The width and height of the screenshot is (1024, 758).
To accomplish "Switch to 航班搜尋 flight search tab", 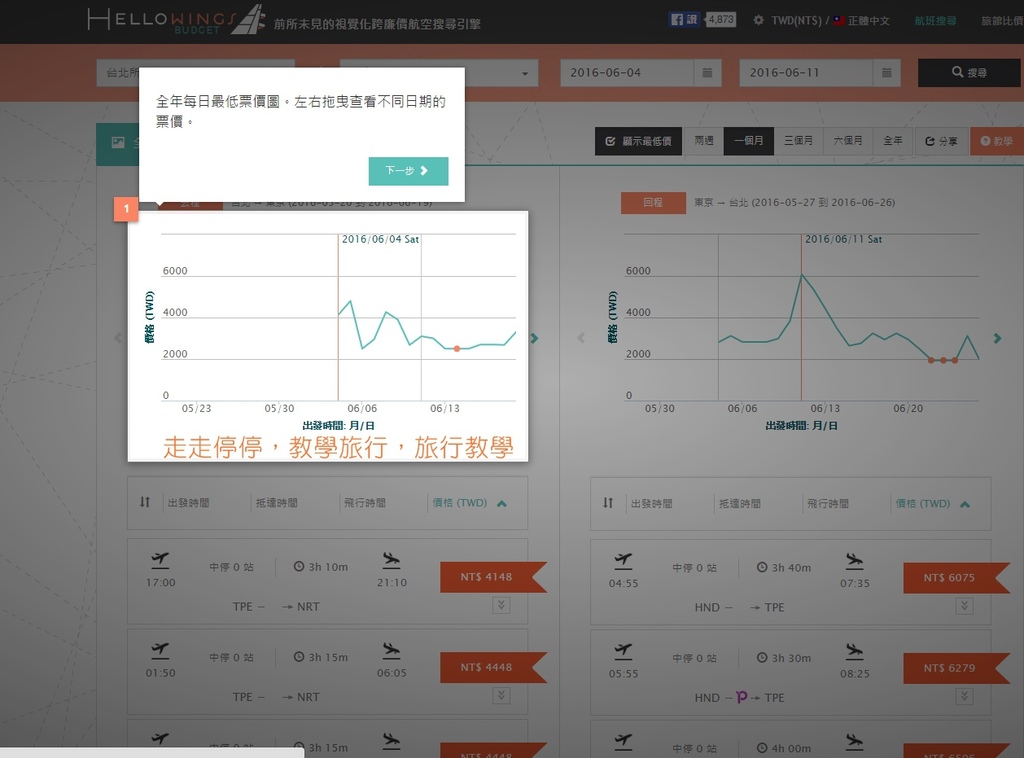I will (935, 20).
